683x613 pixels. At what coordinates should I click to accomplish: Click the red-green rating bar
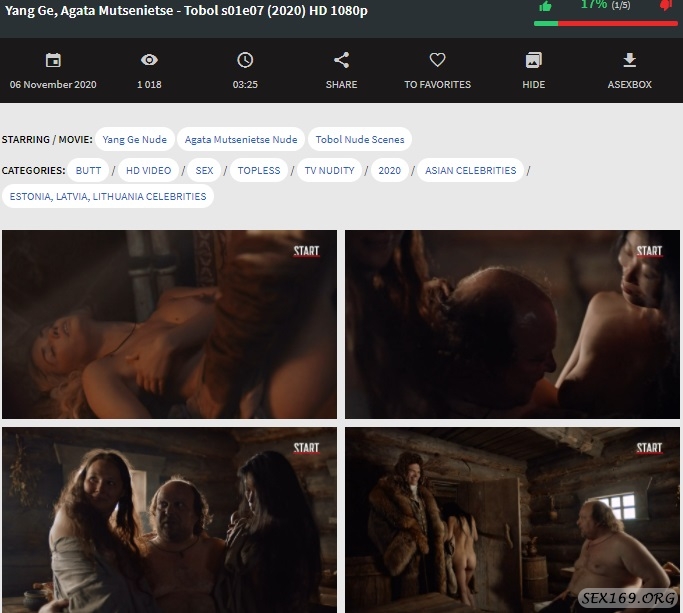pos(606,23)
